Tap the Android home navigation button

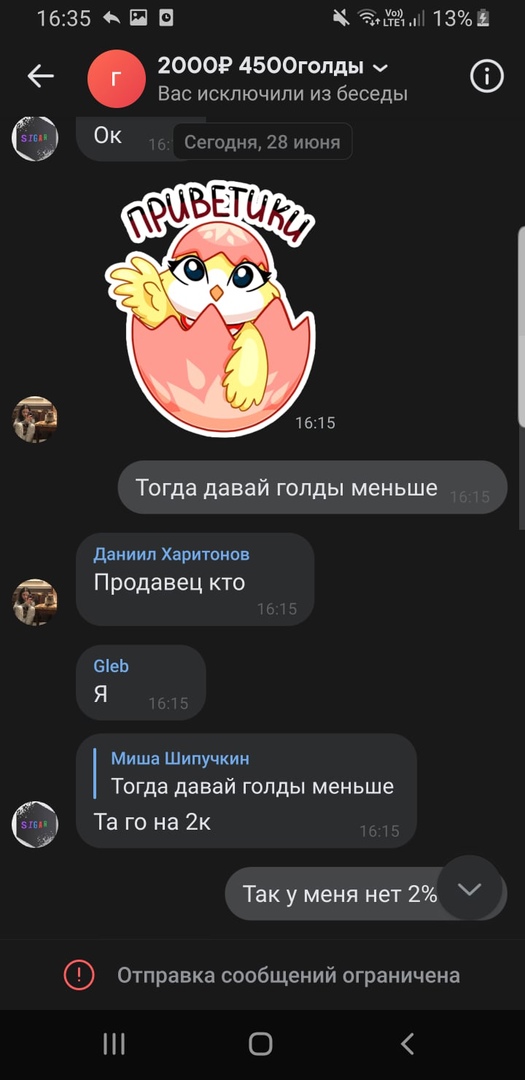pyautogui.click(x=260, y=1044)
